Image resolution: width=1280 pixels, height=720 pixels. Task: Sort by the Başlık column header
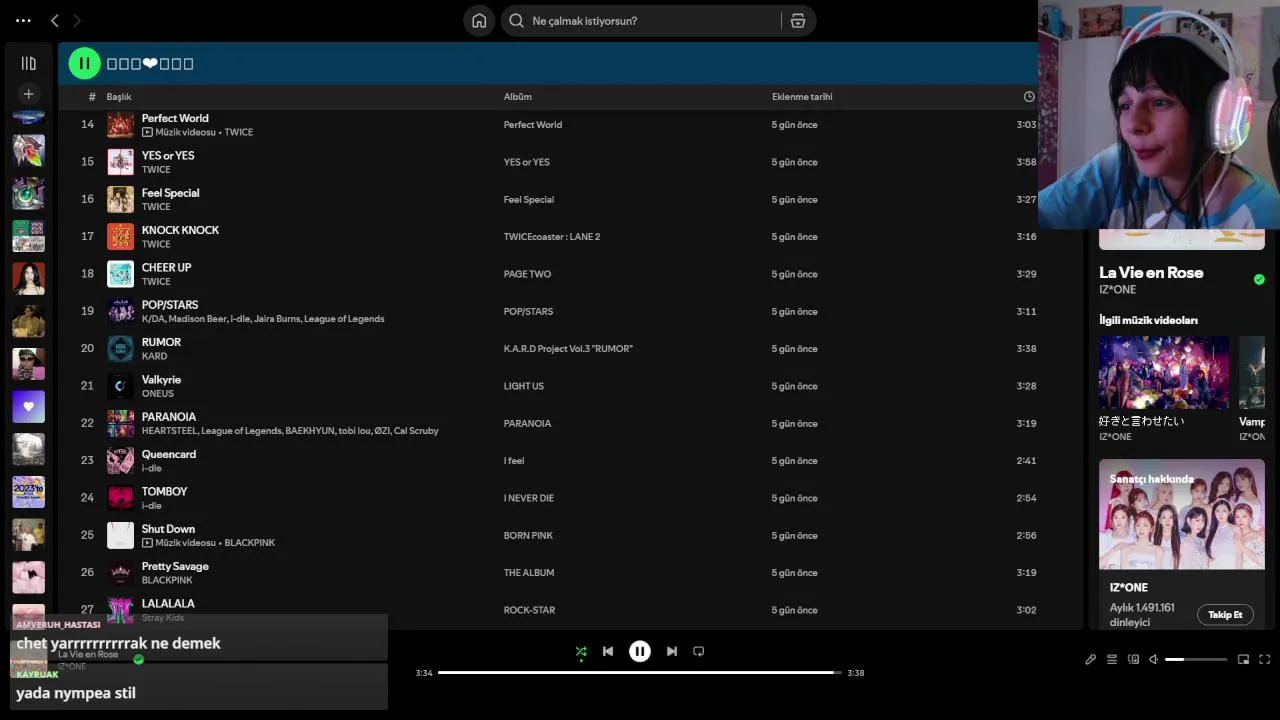[x=119, y=97]
